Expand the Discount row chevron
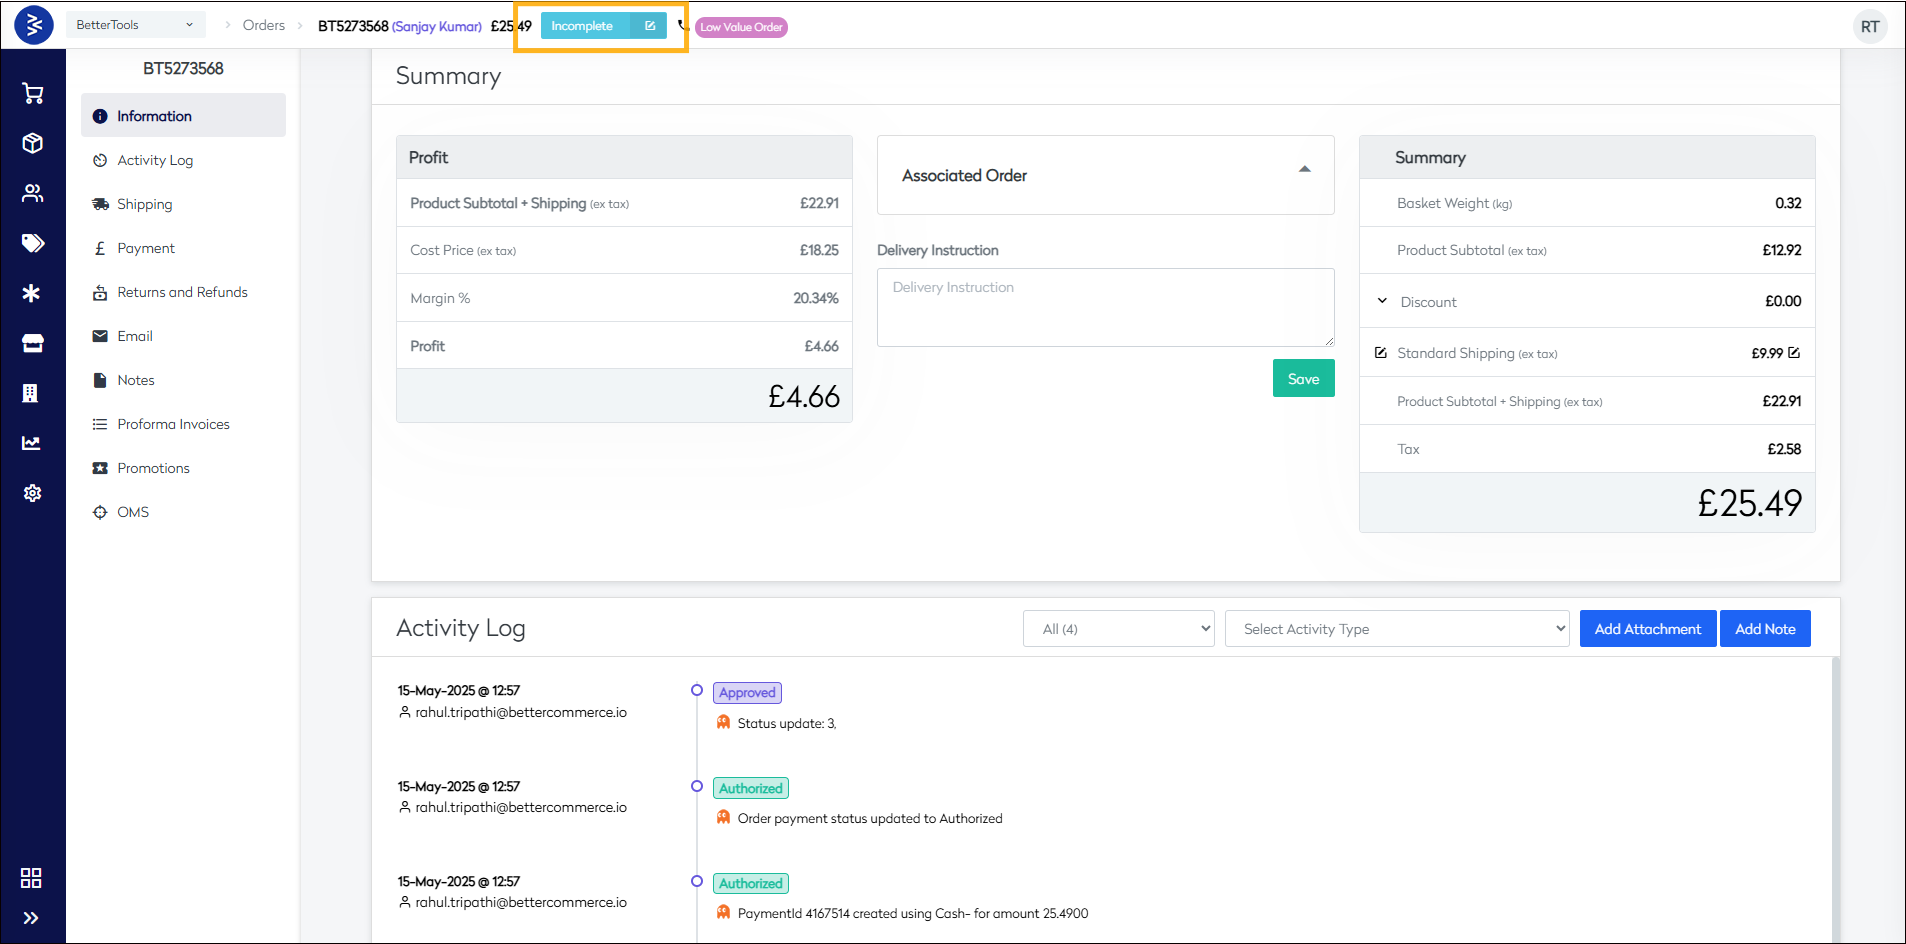1906x944 pixels. point(1382,301)
